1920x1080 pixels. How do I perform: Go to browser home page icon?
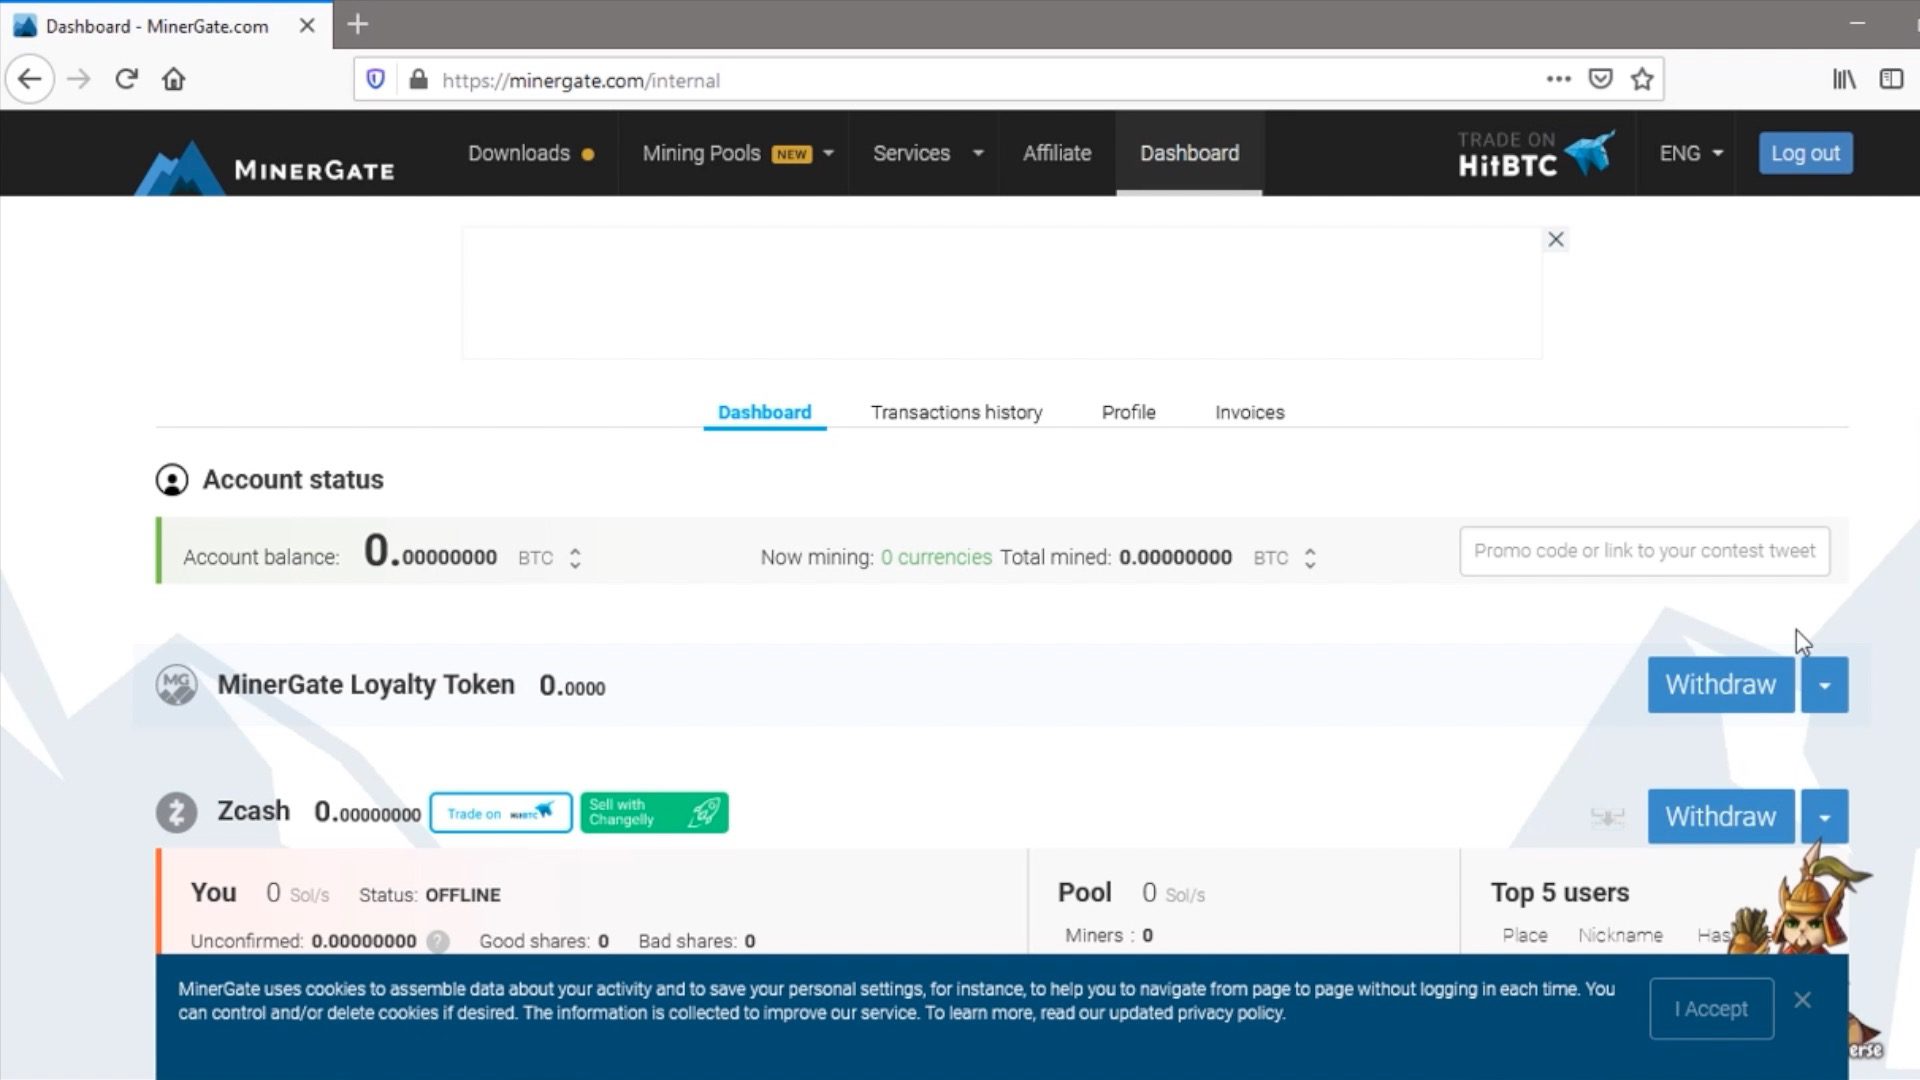[x=174, y=79]
